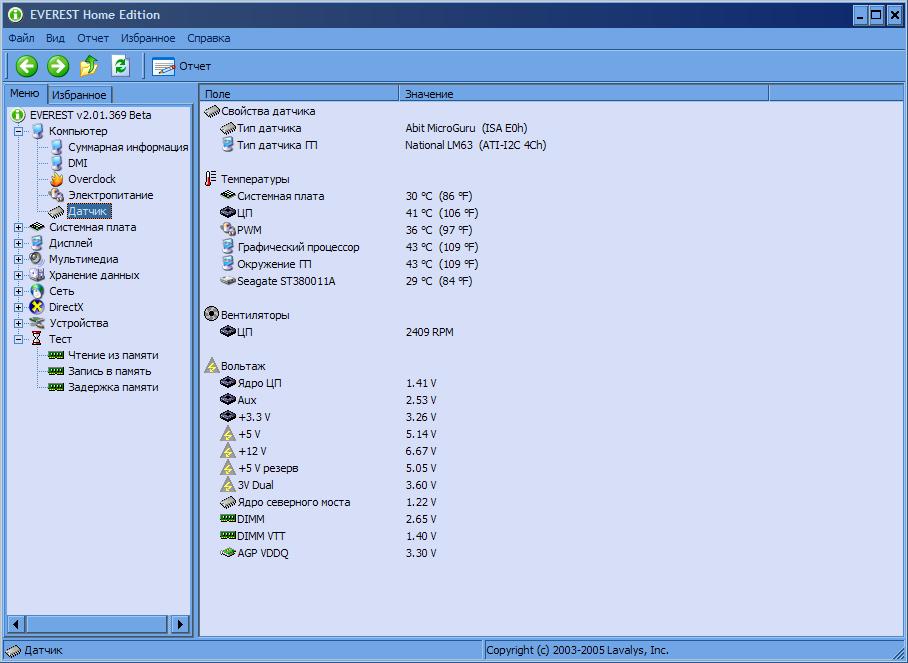Expand the Устройства tree node

pyautogui.click(x=19, y=323)
